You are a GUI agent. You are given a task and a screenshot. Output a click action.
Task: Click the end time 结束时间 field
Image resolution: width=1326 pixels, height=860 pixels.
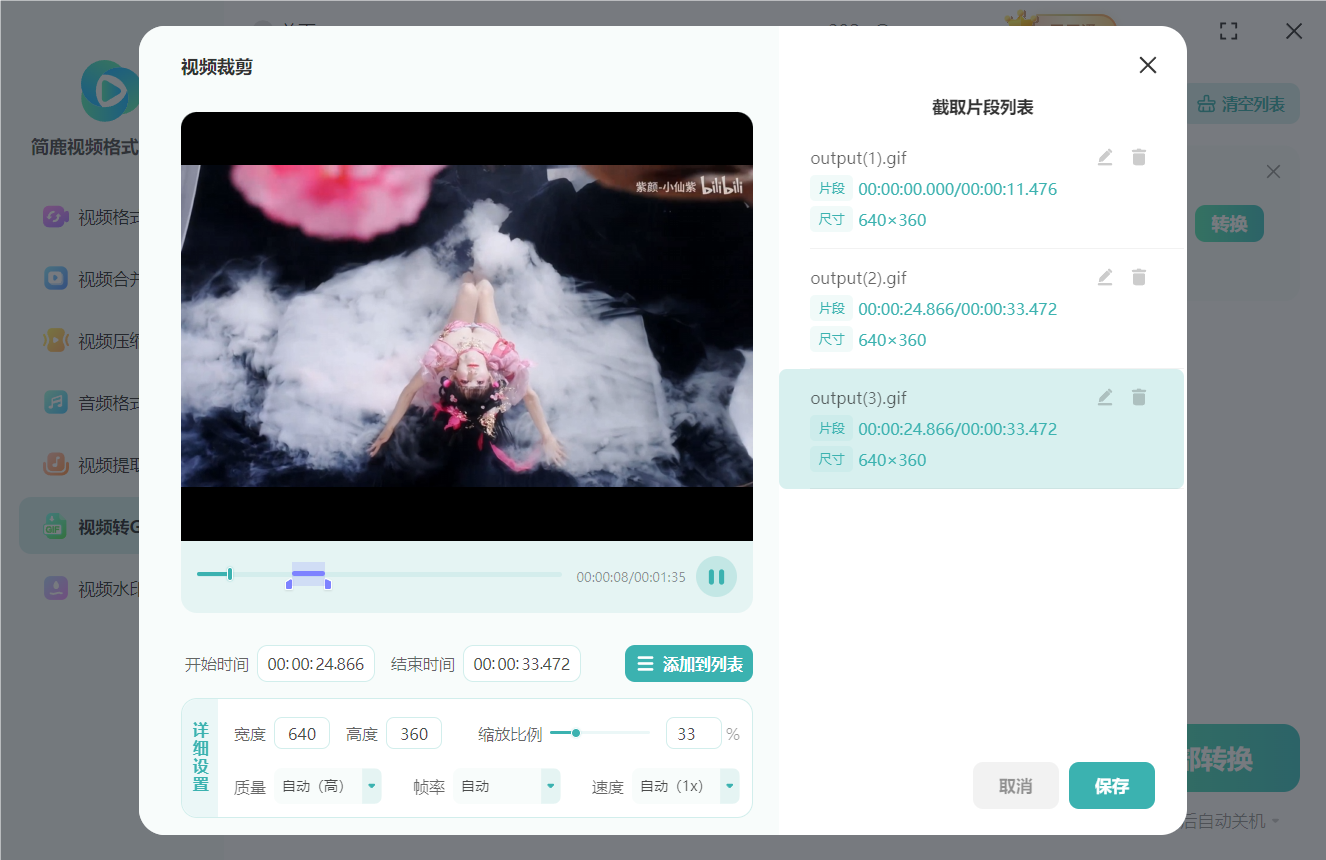pyautogui.click(x=522, y=664)
